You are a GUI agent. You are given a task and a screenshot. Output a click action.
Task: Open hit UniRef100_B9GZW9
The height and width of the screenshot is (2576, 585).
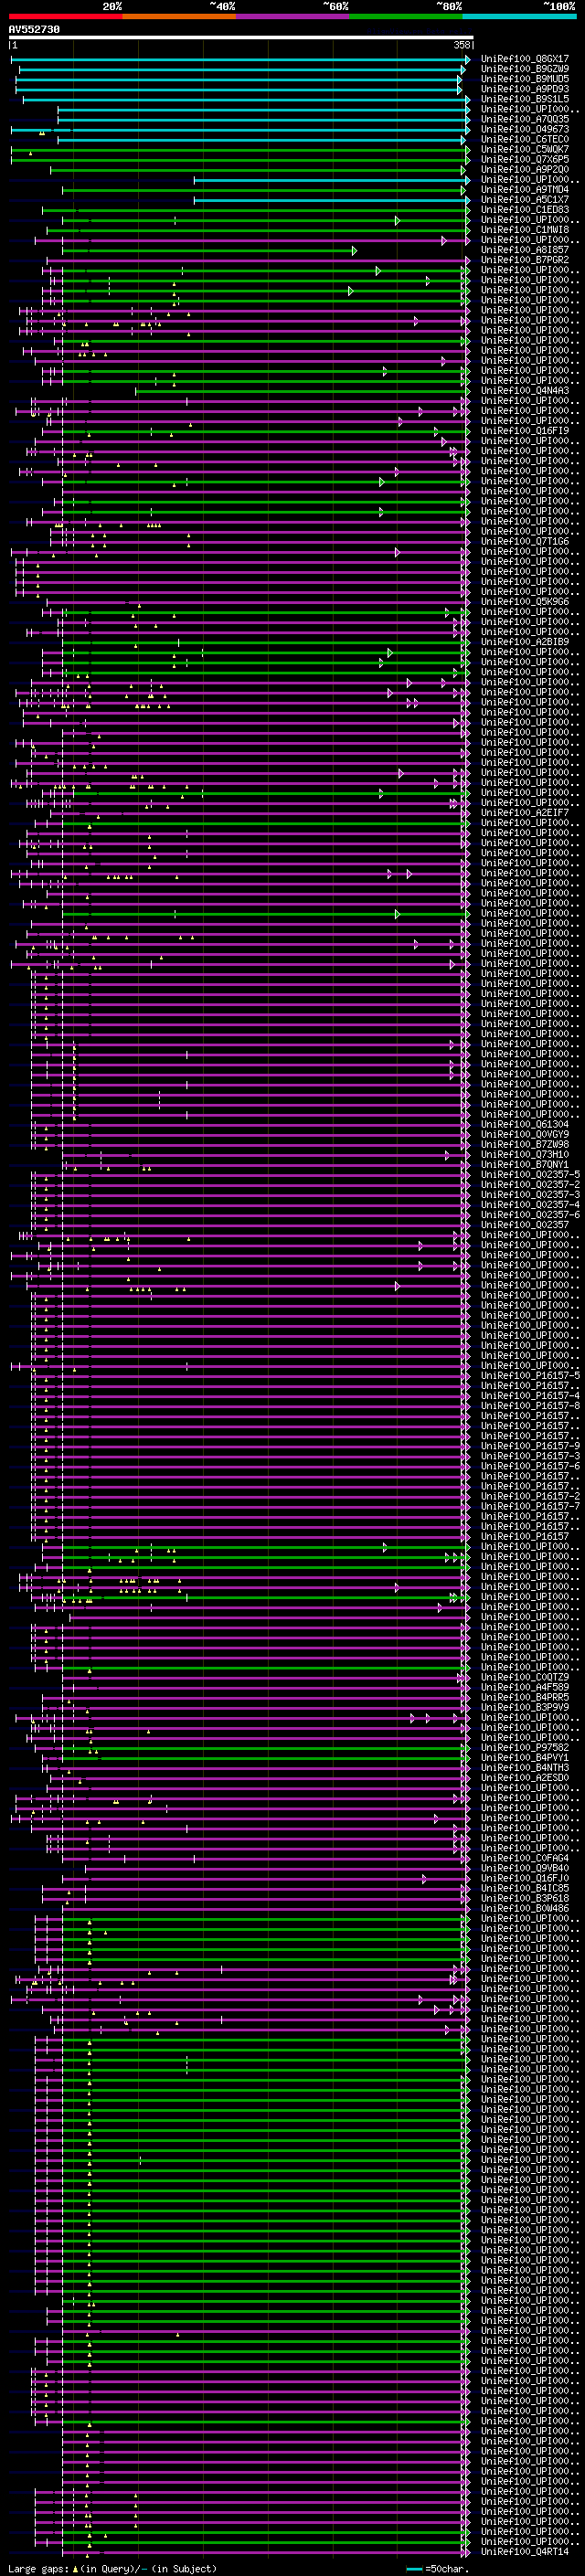525,69
